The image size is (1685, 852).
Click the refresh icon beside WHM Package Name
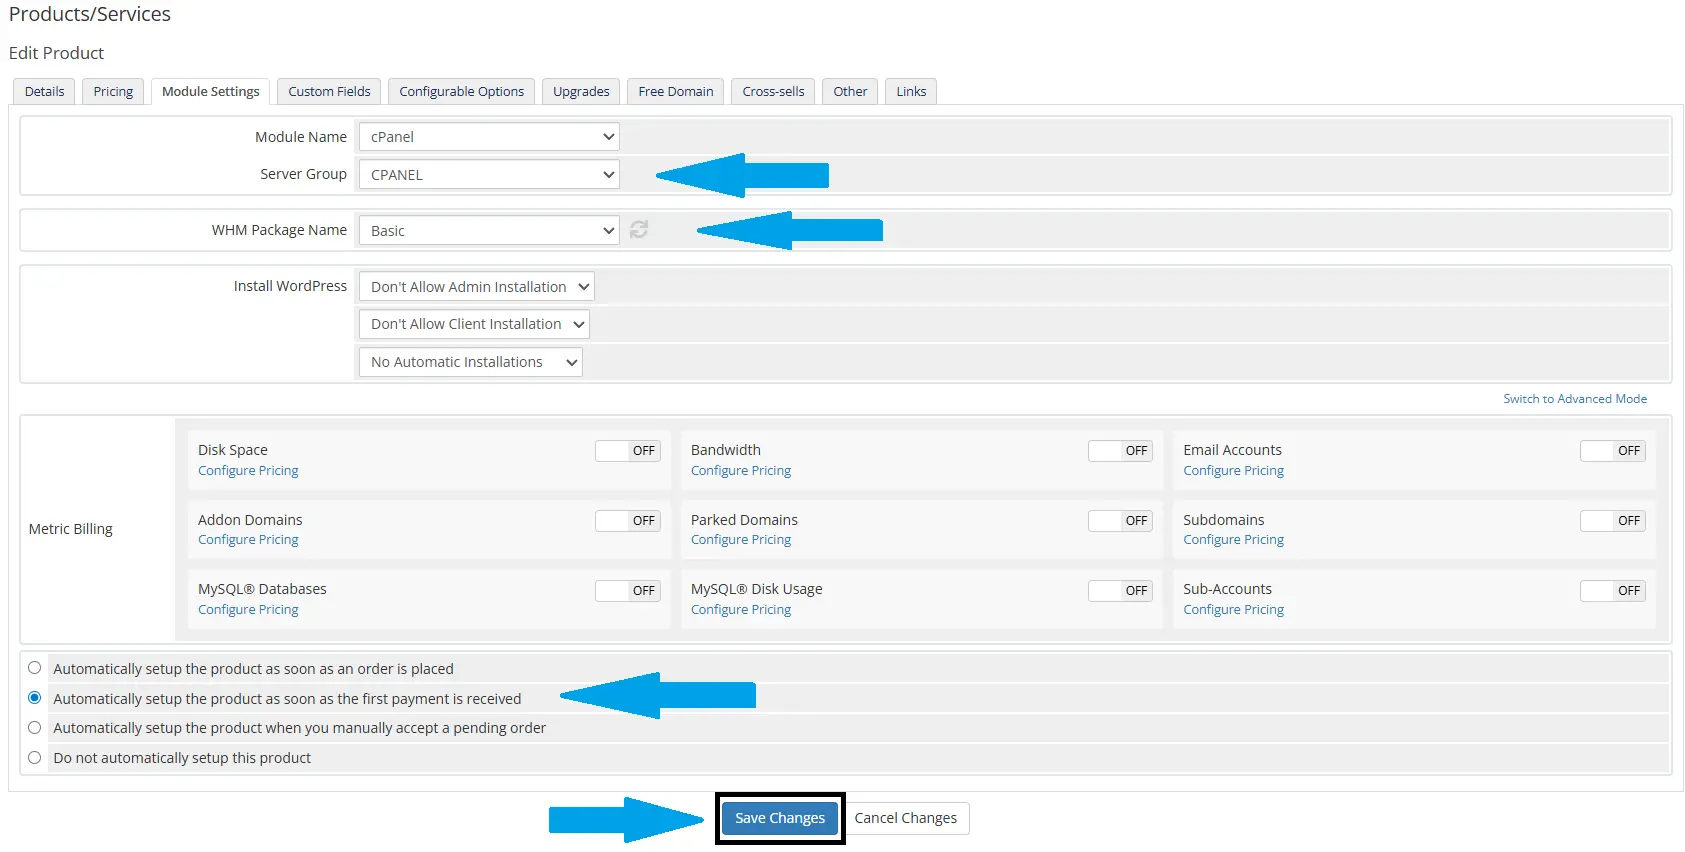pos(639,230)
